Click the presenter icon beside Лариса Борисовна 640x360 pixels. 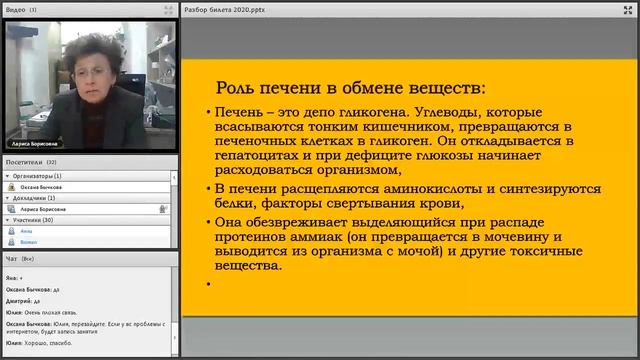tap(11, 209)
